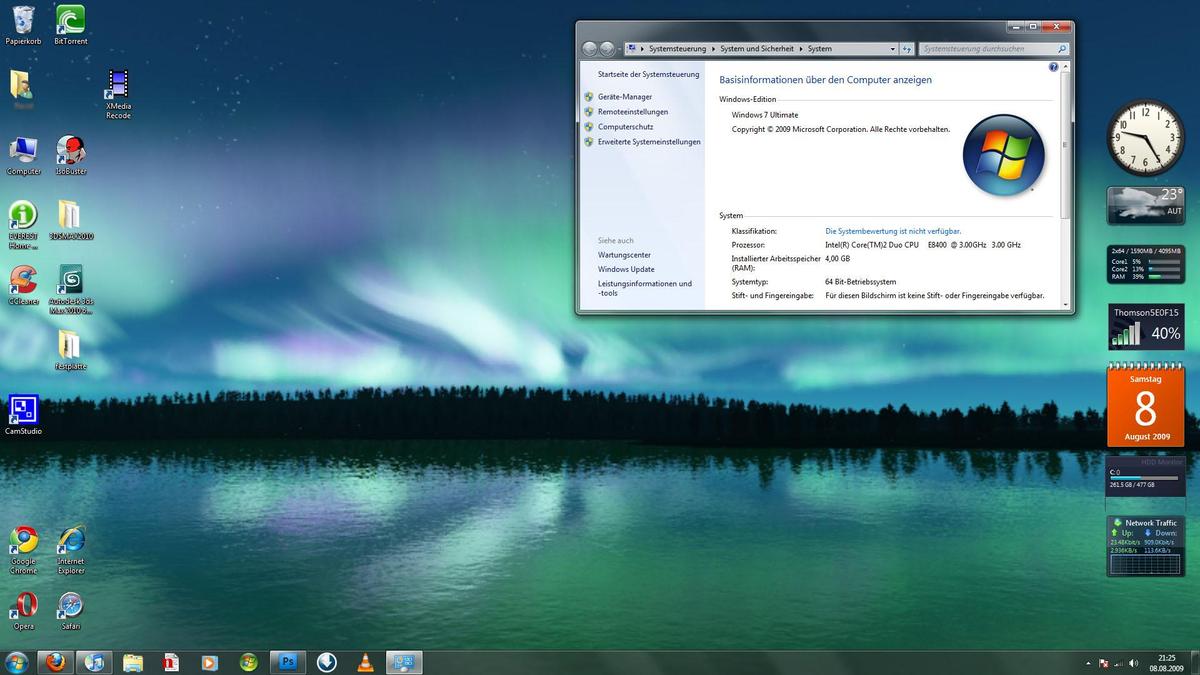1200x675 pixels.
Task: Open Windows Explorer from the taskbar
Action: [133, 662]
